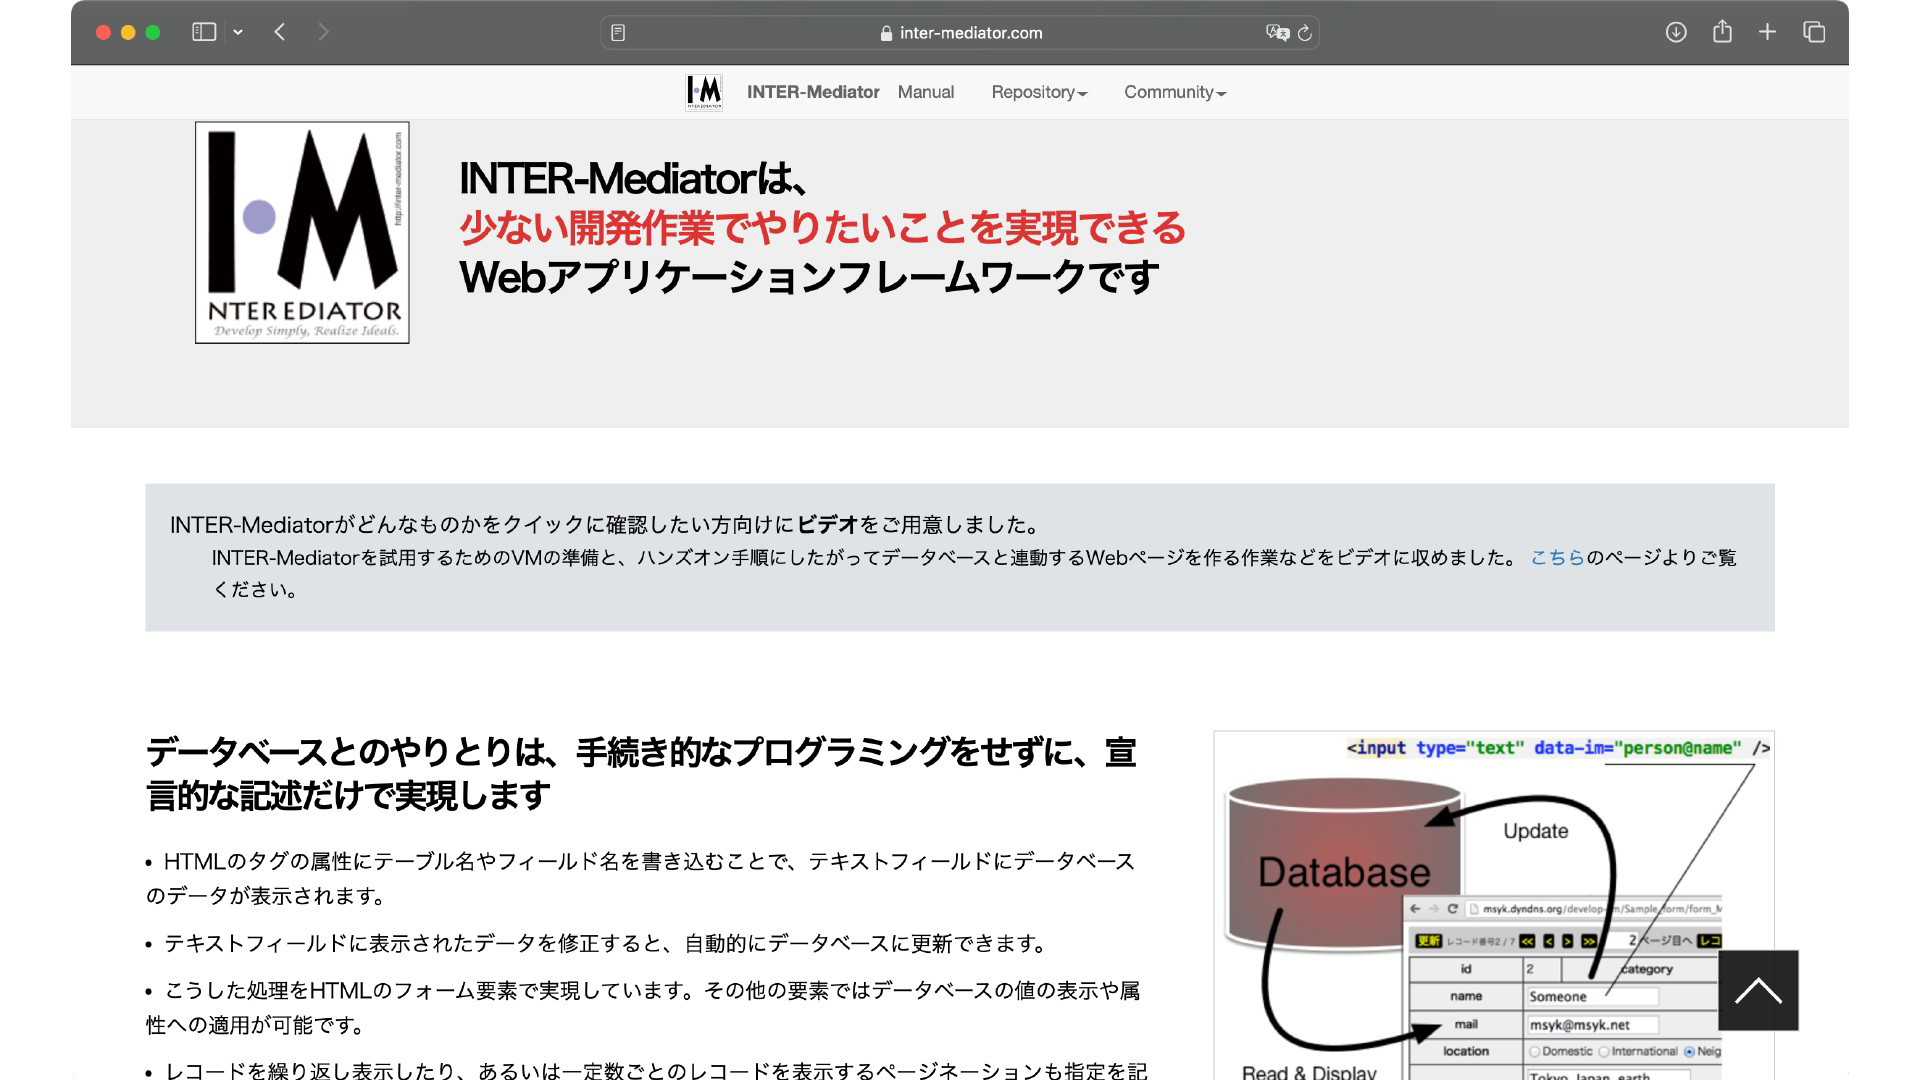Show Reader view icon in address bar
1920x1080 pixels.
[x=618, y=33]
